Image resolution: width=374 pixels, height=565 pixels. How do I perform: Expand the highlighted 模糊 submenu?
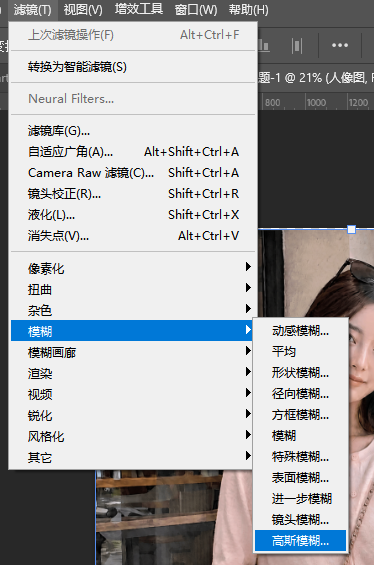tap(133, 330)
